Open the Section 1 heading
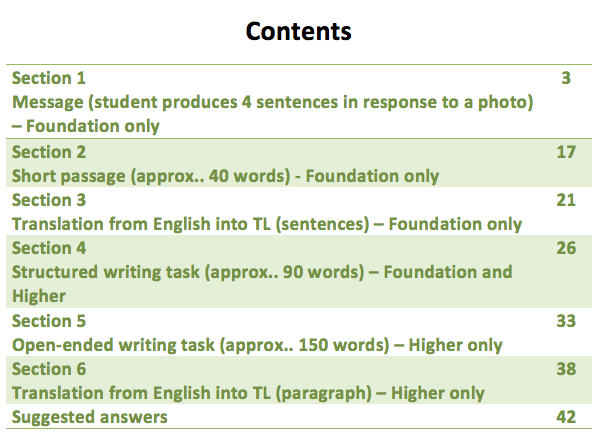Screen dimensions: 597x448 (x=49, y=78)
